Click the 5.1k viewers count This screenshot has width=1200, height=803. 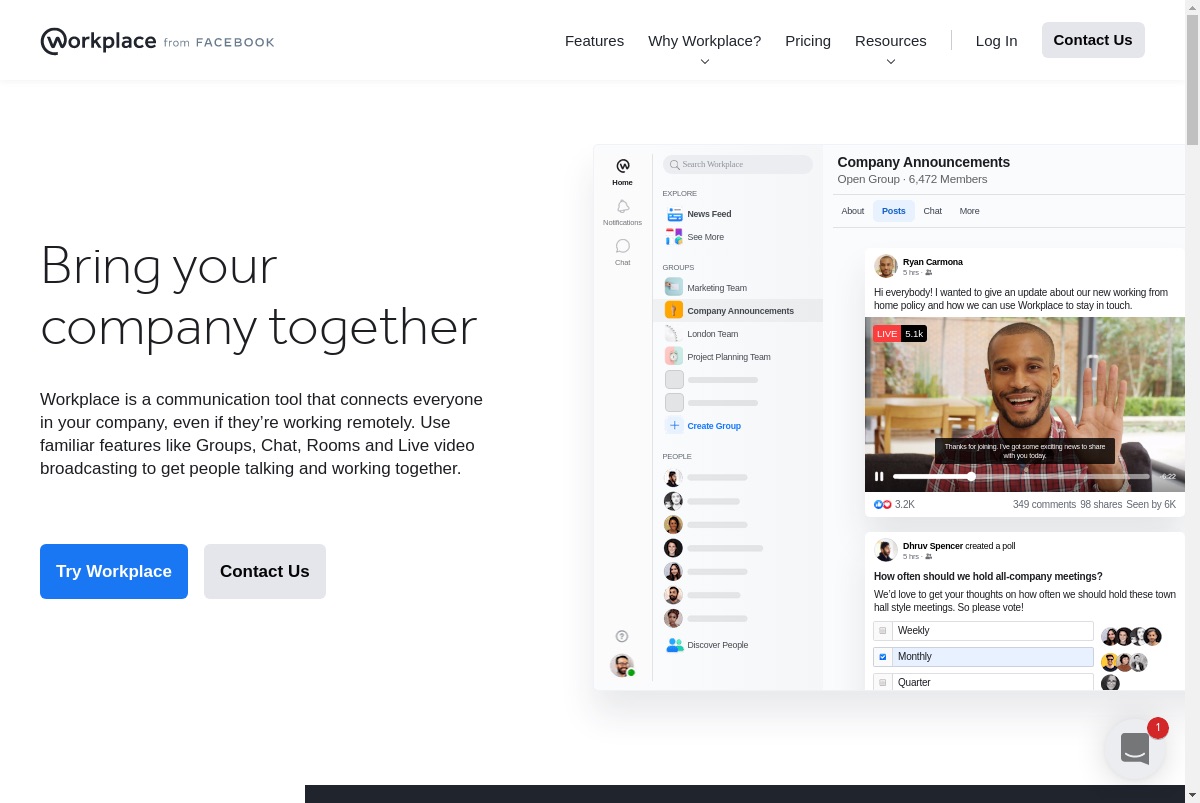click(x=914, y=334)
